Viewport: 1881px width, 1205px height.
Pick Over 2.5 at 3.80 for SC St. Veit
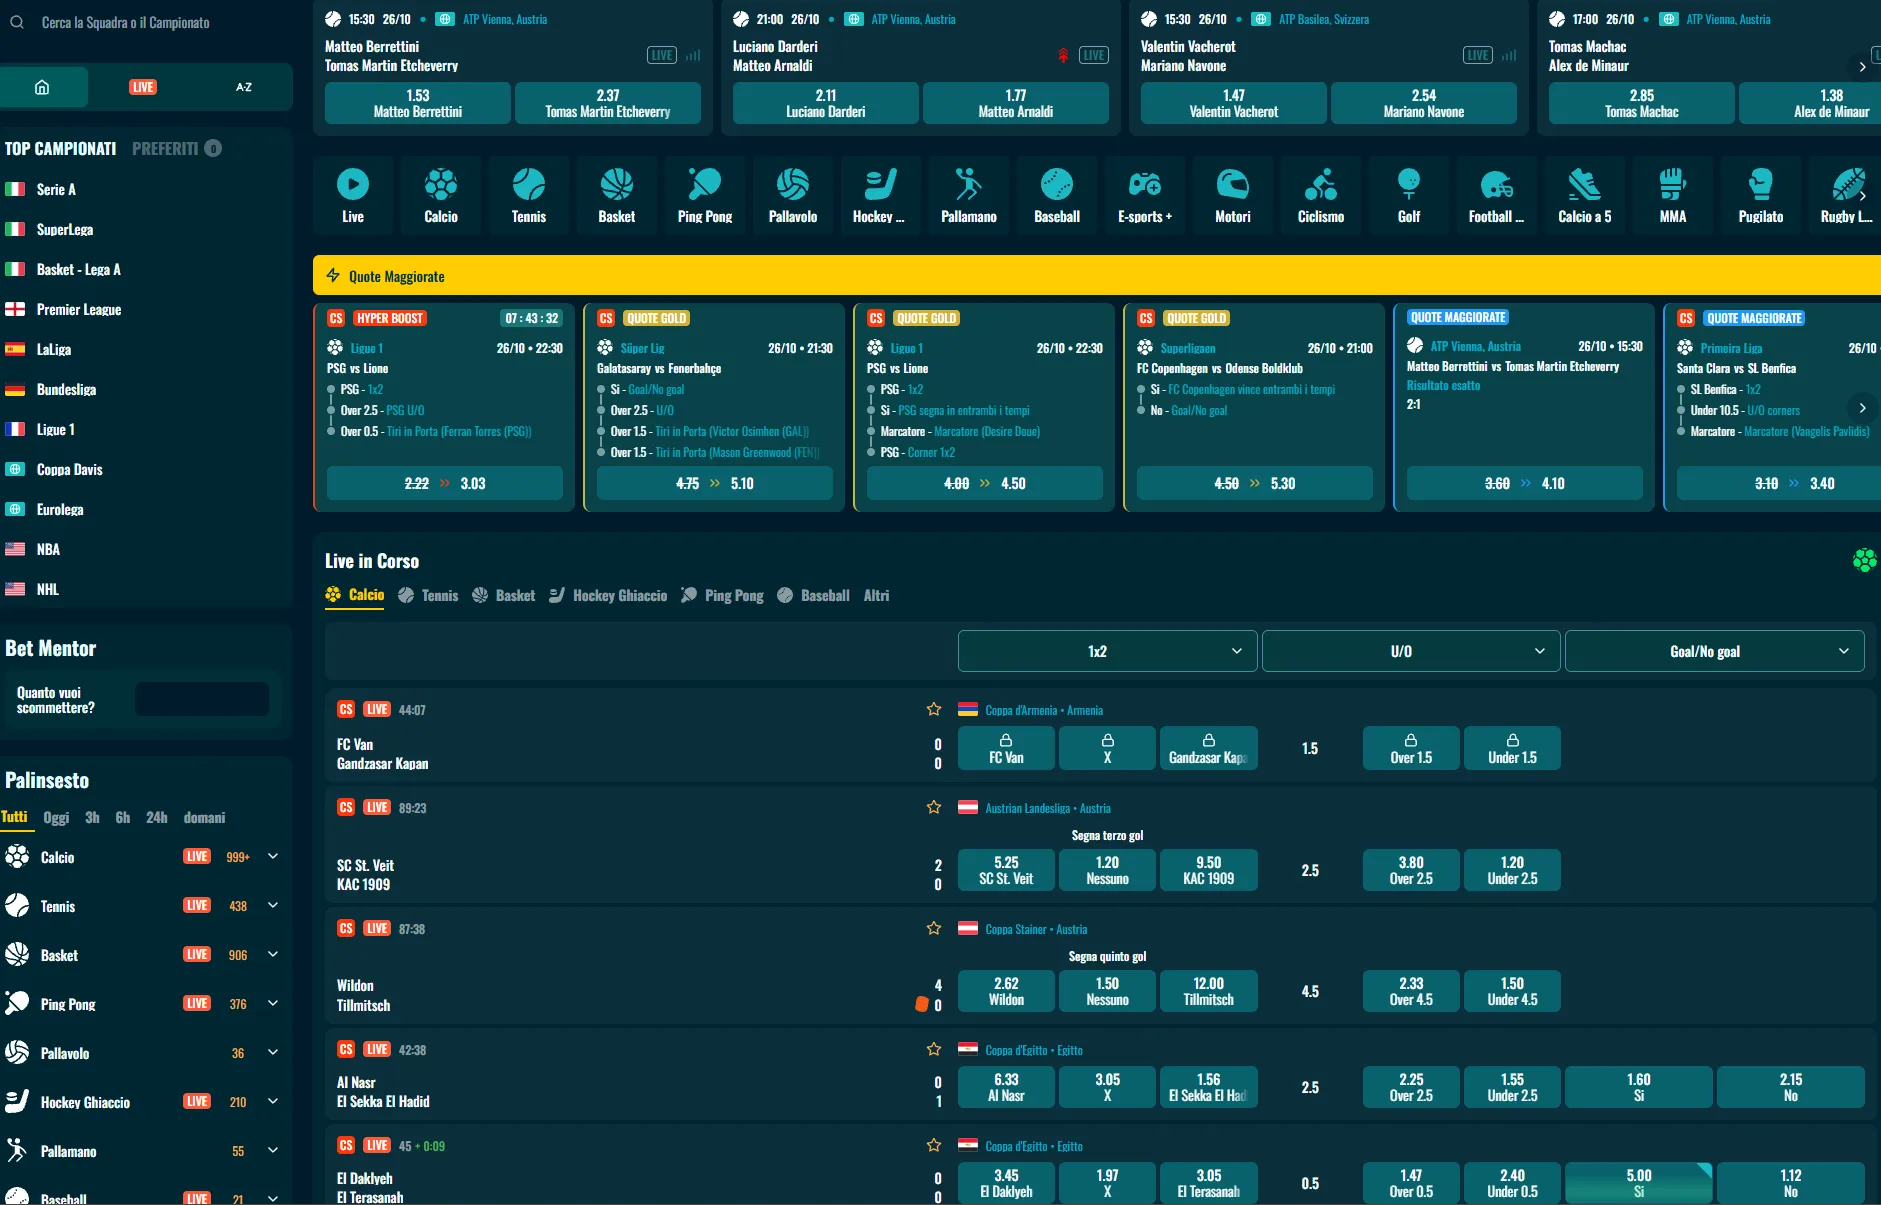tap(1411, 870)
